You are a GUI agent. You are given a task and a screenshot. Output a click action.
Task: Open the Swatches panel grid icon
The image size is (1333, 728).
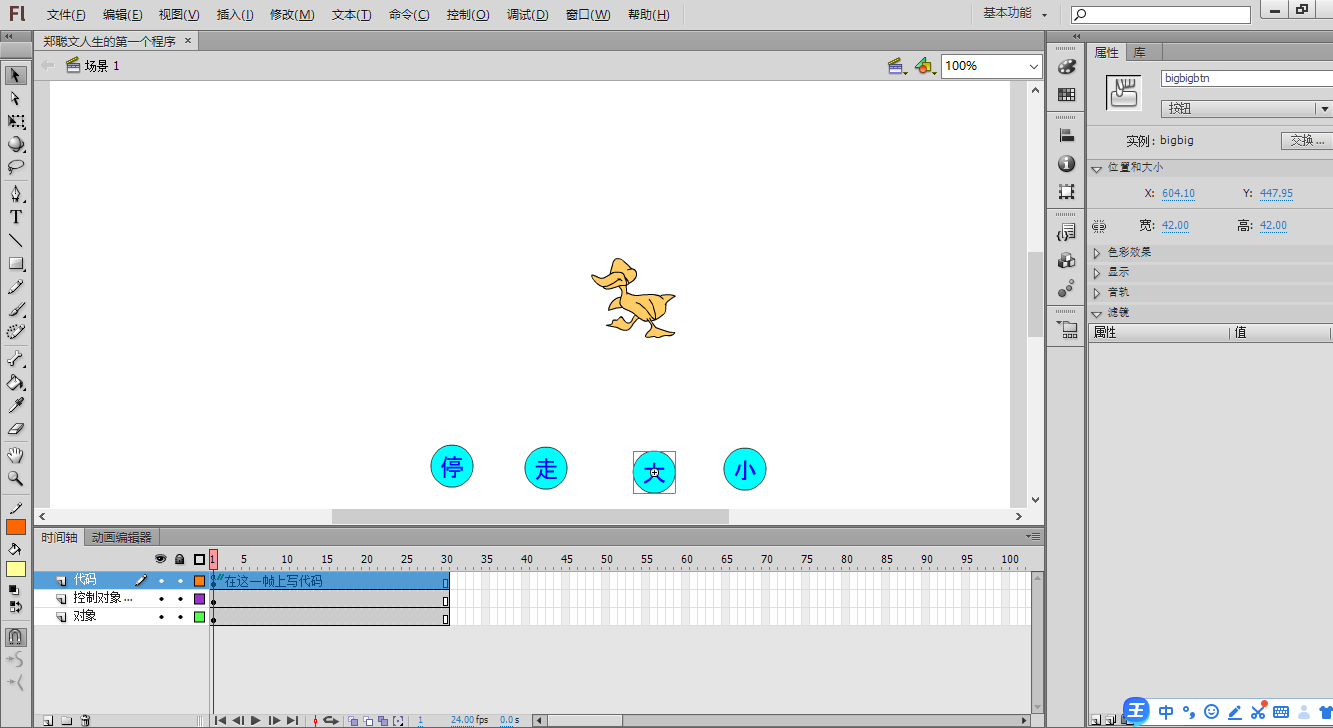click(1067, 95)
